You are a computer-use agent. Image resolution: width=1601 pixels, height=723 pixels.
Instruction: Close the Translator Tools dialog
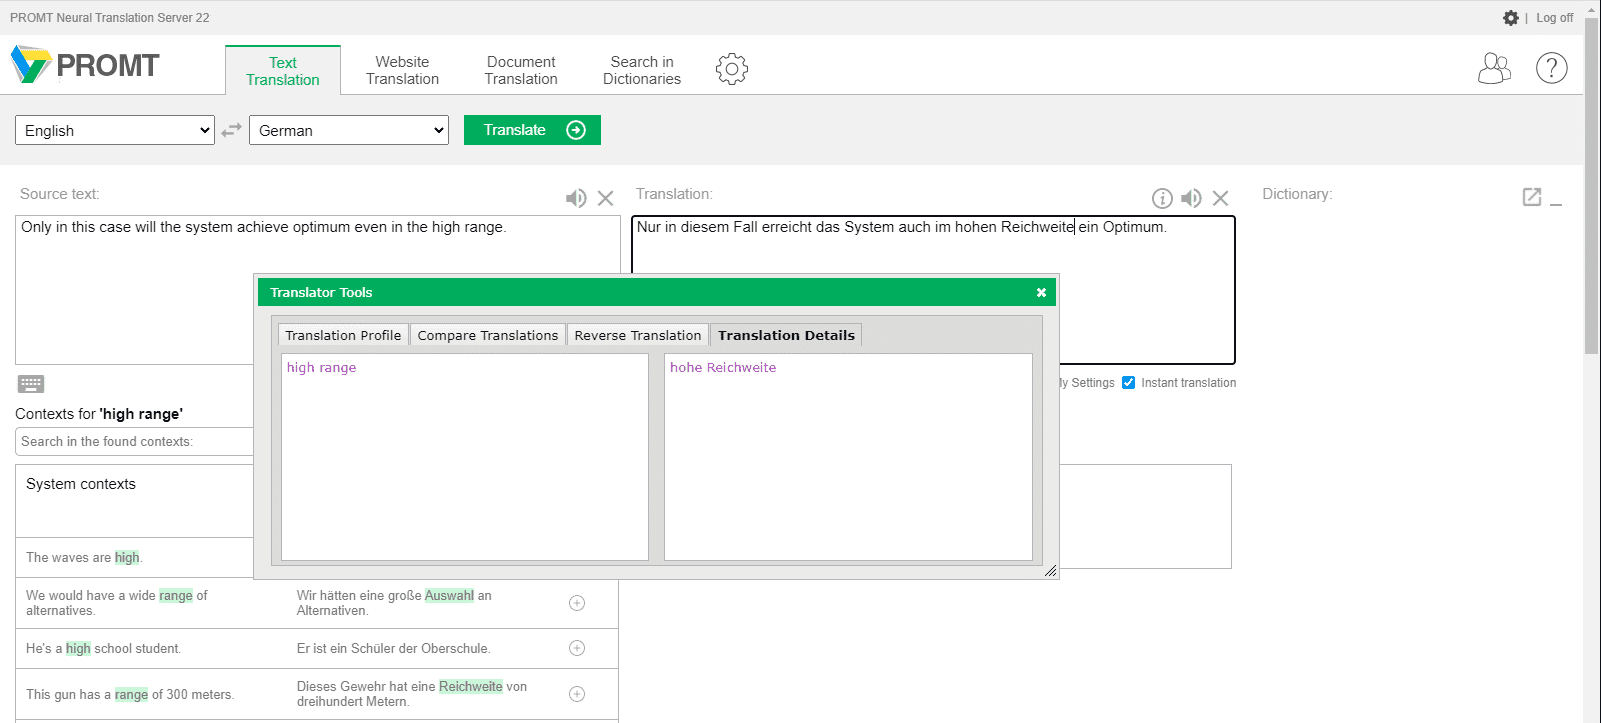click(1041, 292)
